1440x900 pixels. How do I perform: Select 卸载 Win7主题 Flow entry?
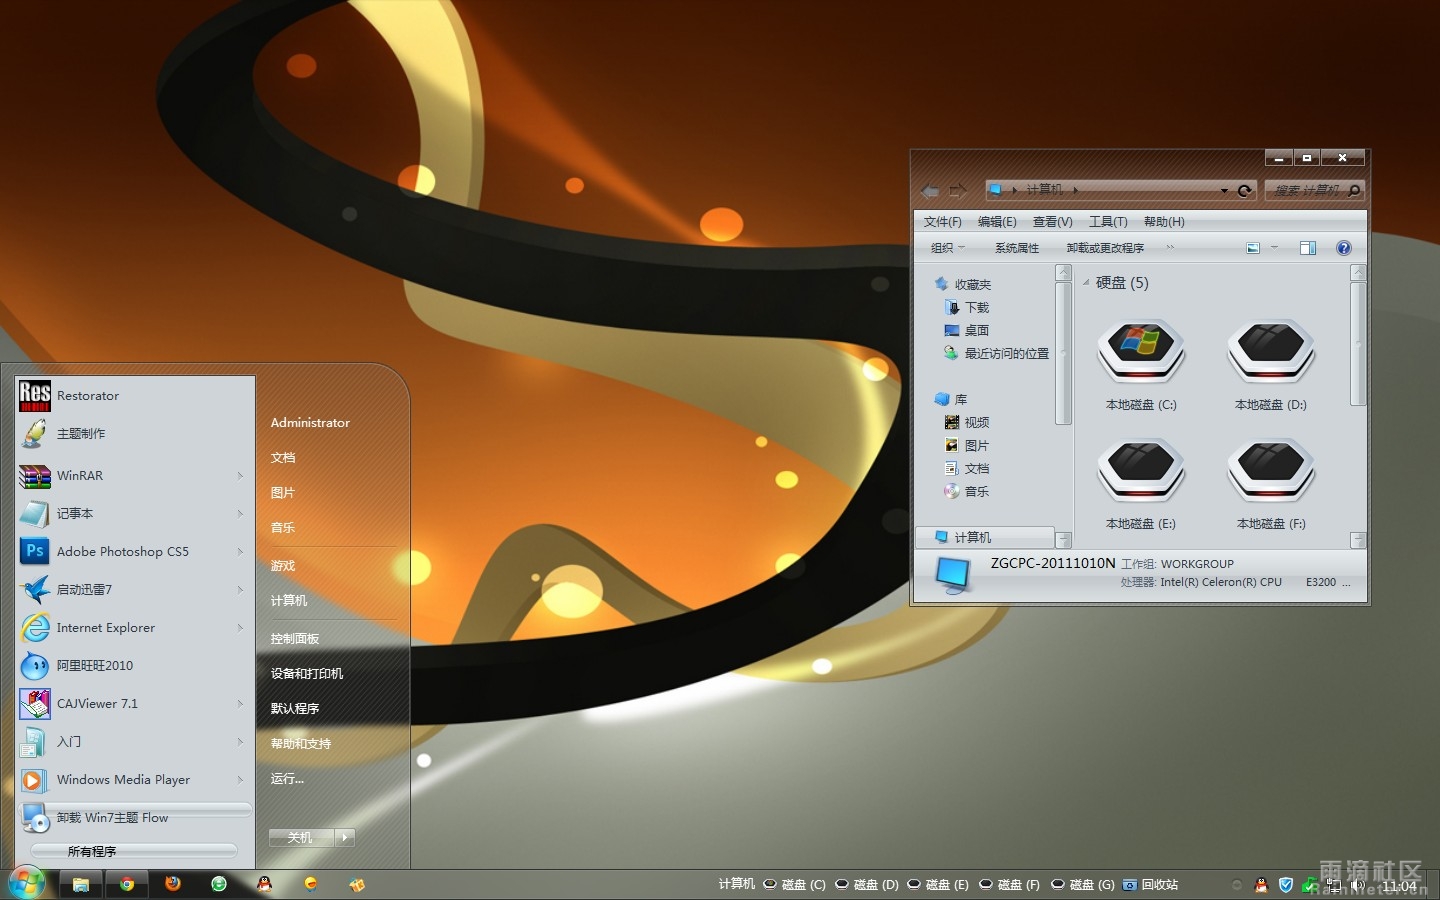pos(135,818)
